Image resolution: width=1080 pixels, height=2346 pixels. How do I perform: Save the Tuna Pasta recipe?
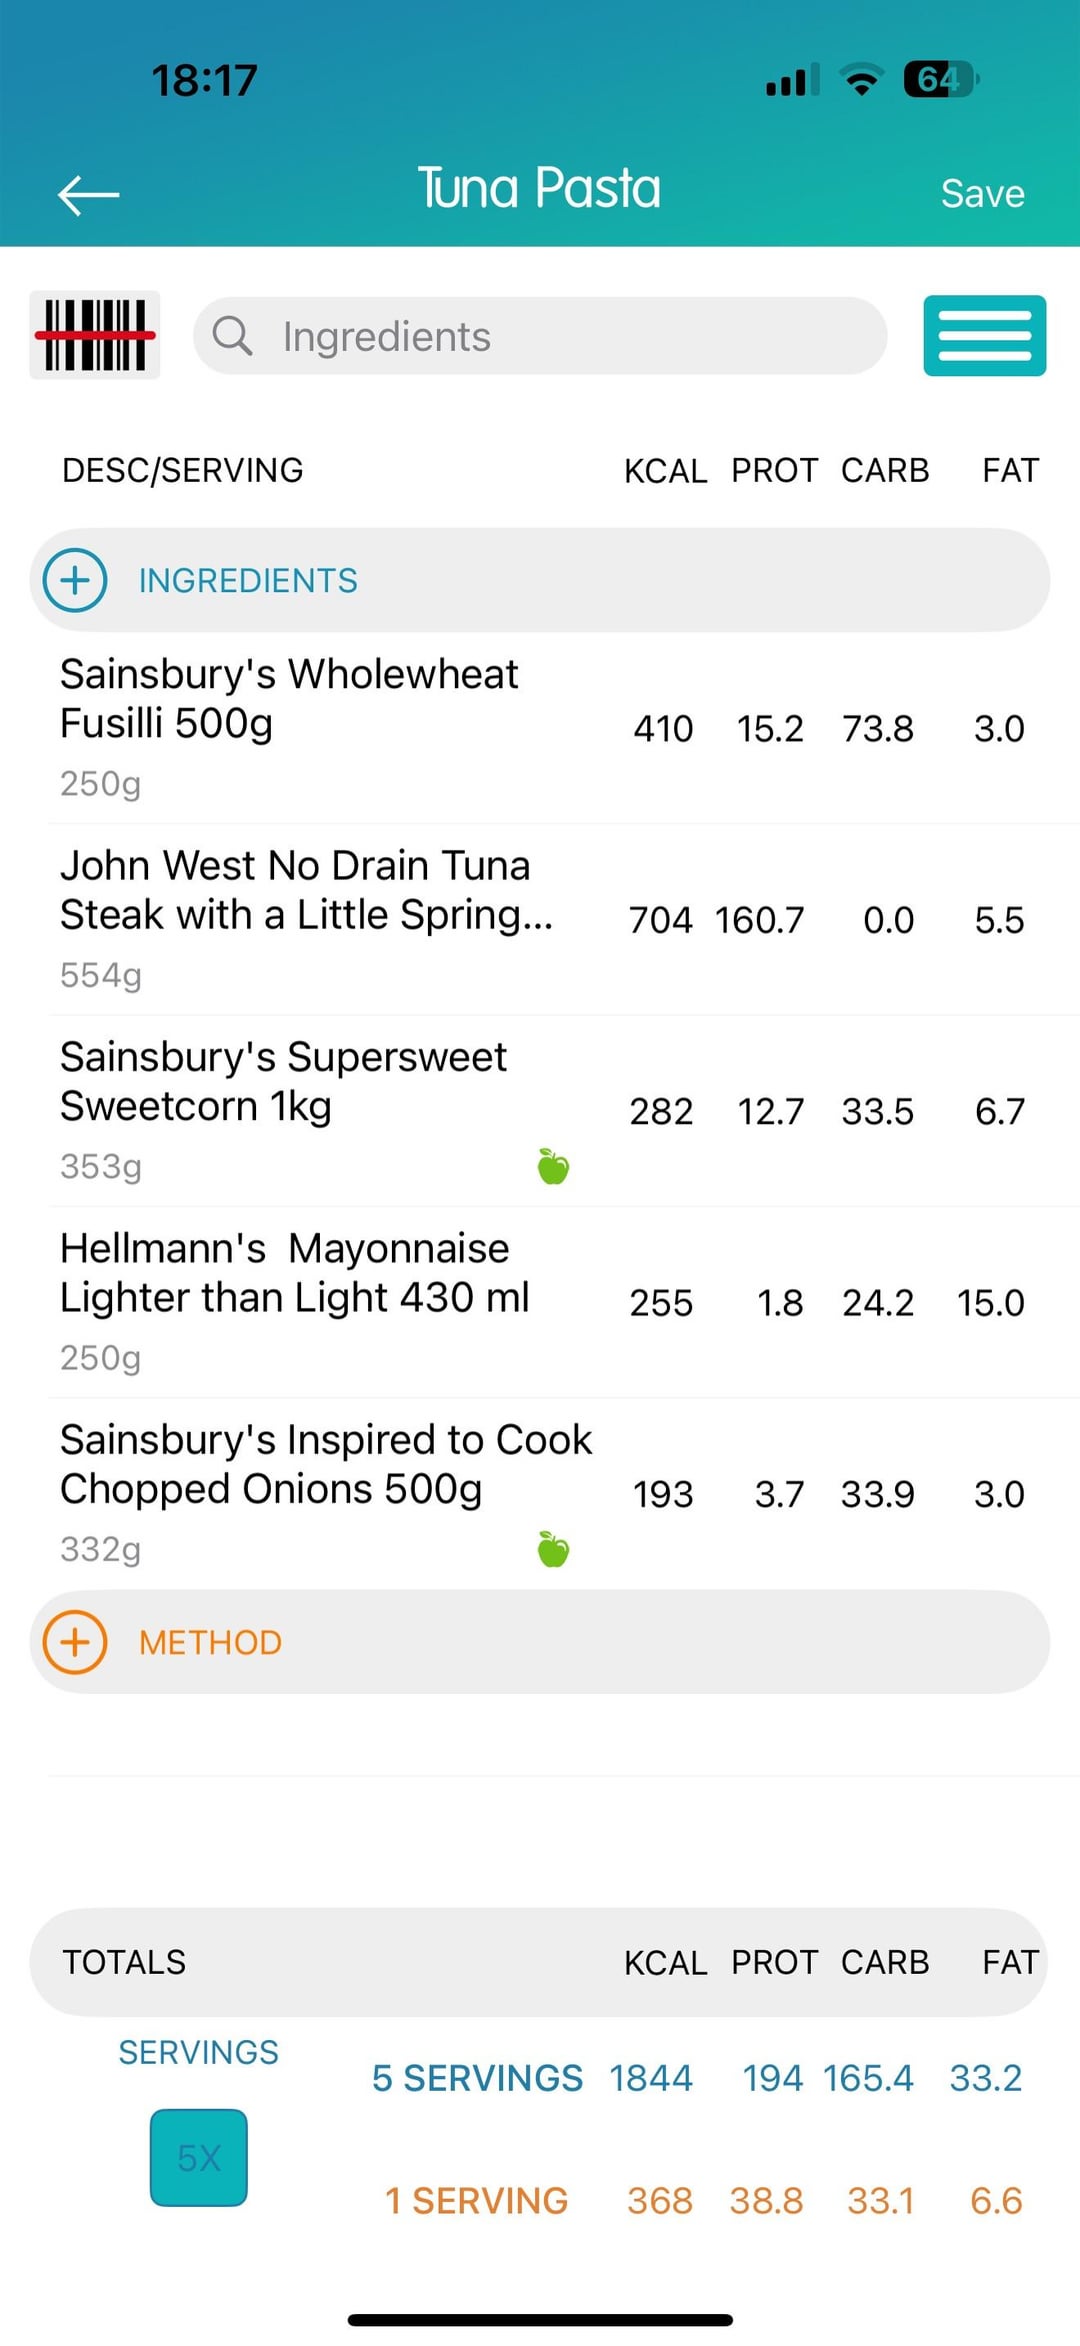pyautogui.click(x=982, y=194)
